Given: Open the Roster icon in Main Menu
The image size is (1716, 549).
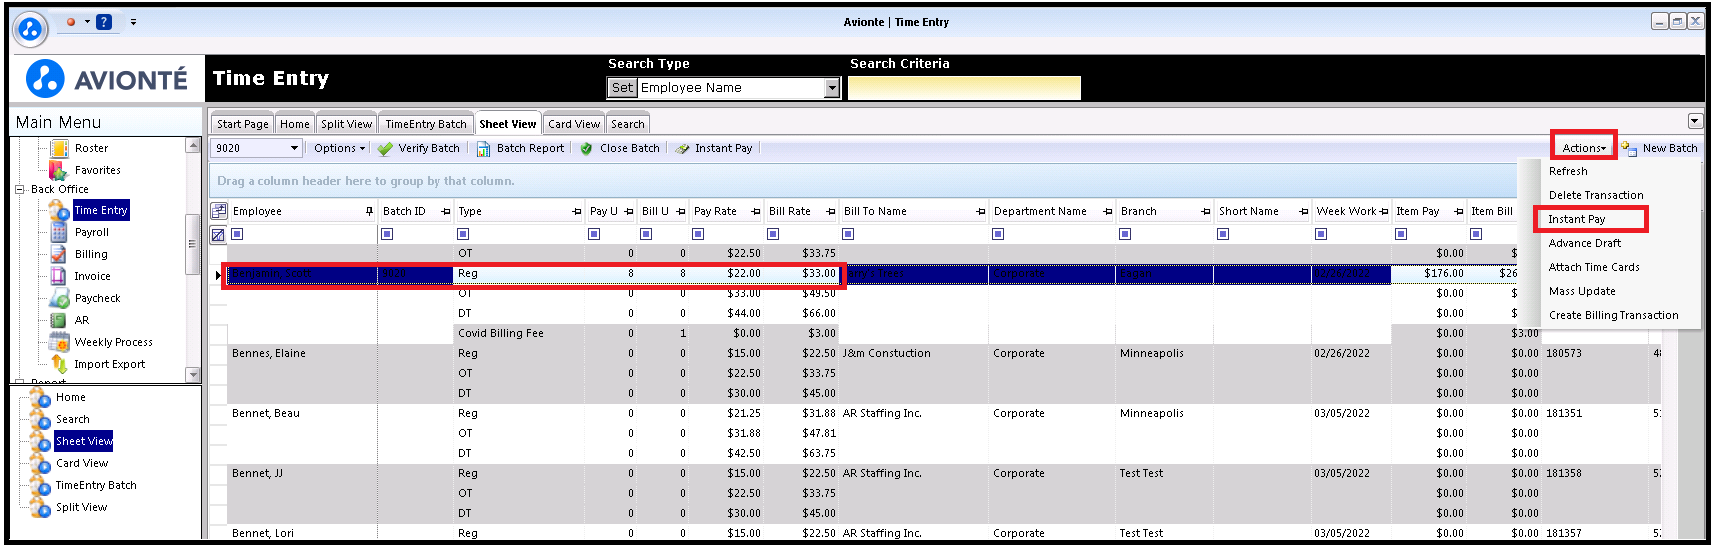Looking at the screenshot, I should coord(60,148).
